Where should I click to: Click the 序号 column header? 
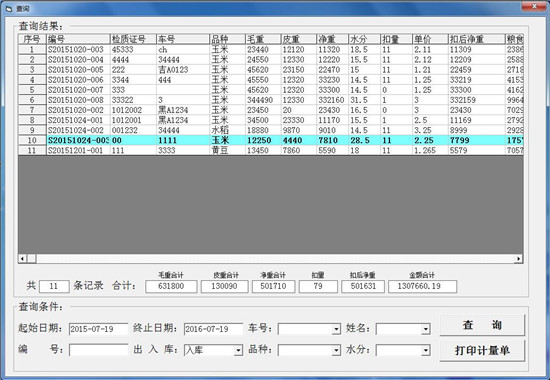pos(32,39)
